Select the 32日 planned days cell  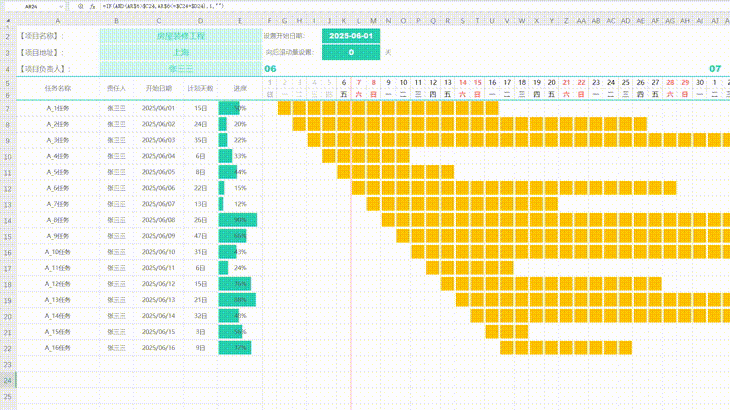[201, 316]
